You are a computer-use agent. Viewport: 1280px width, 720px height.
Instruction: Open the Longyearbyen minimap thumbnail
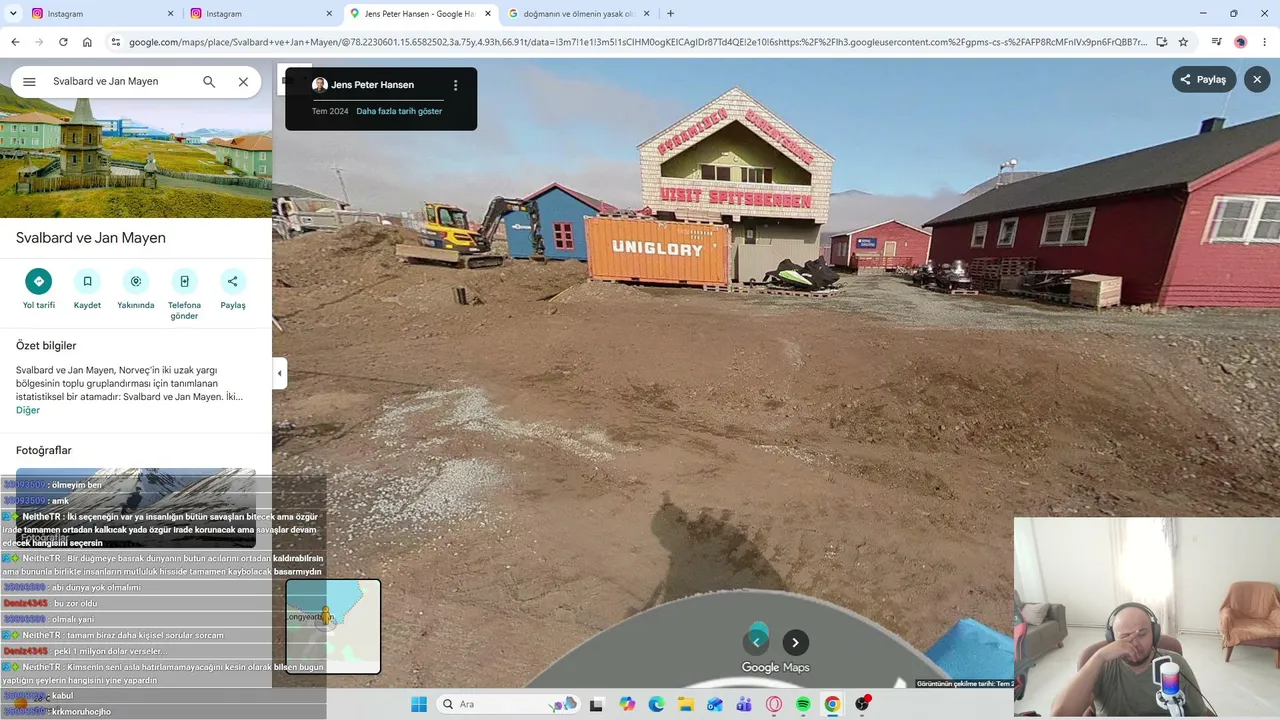point(333,627)
